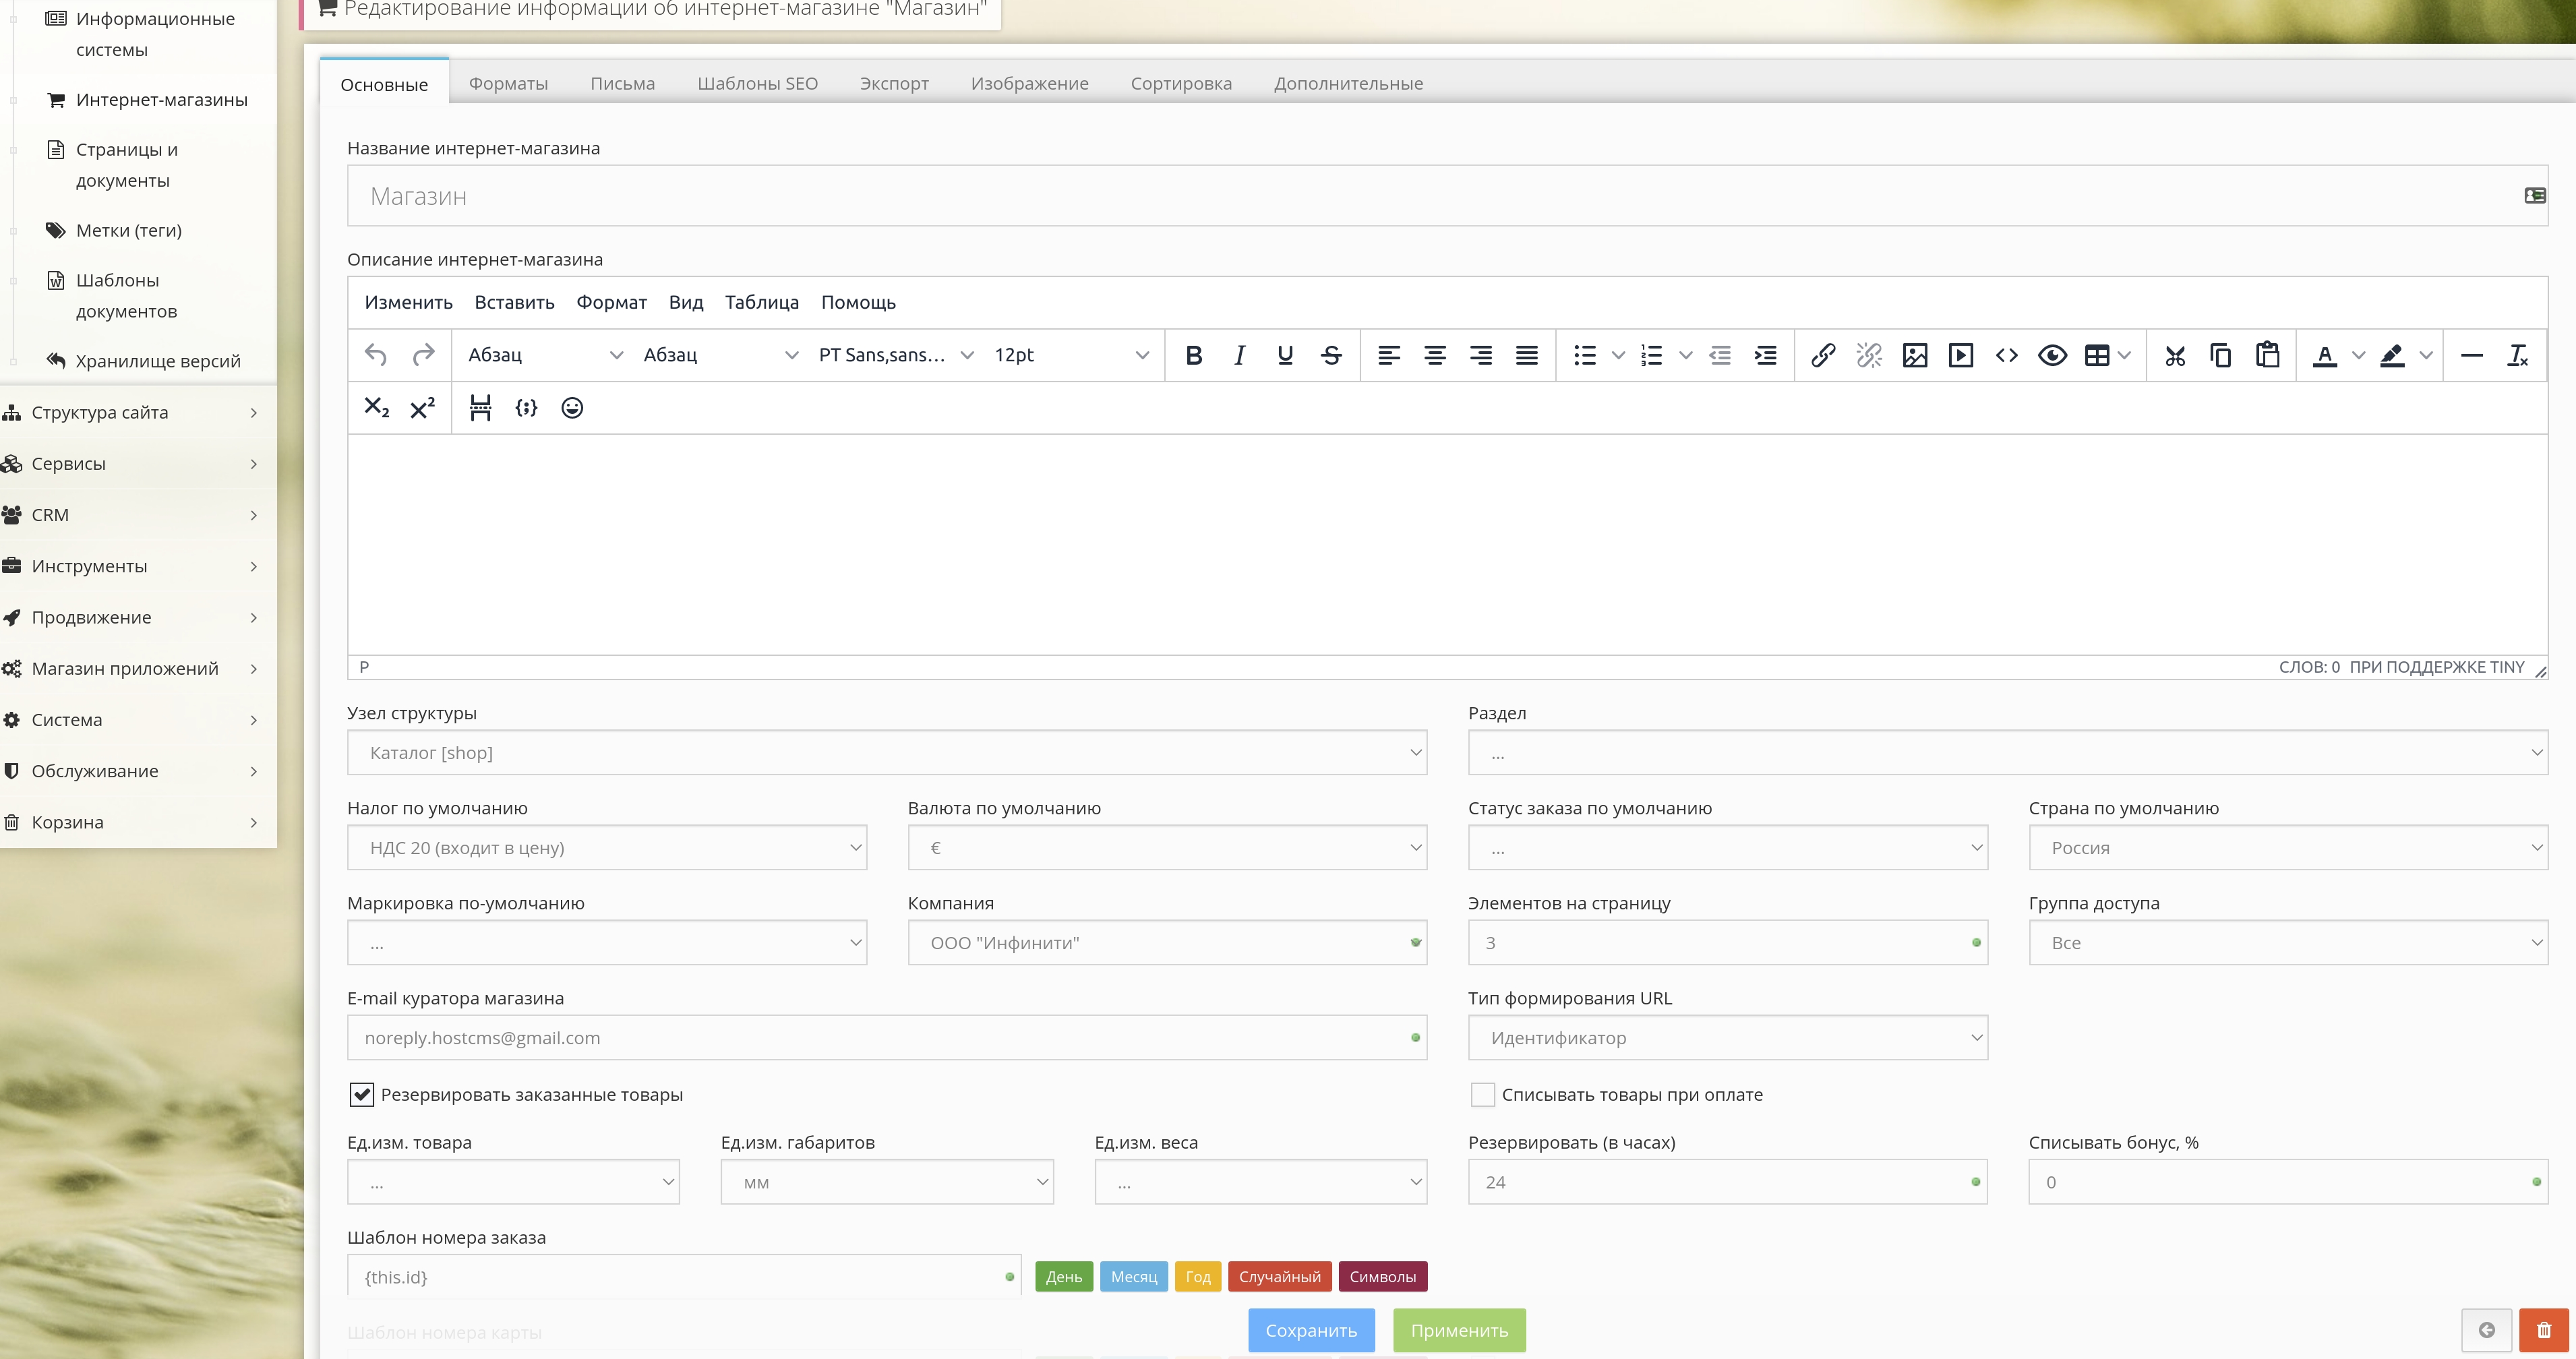
Task: Open the 12pt font size dropdown
Action: click(x=1071, y=355)
